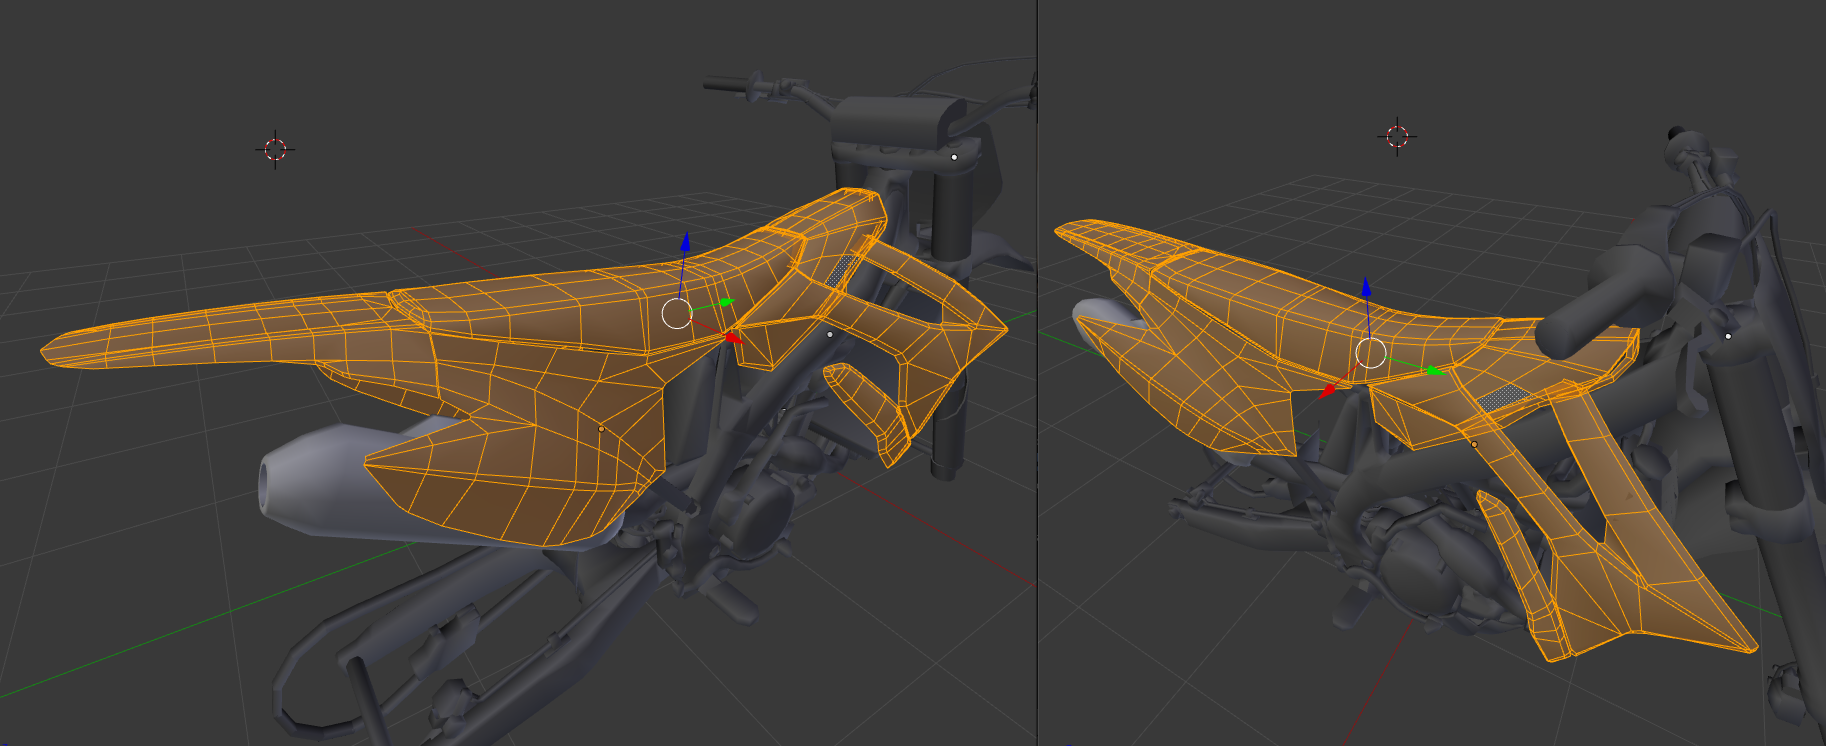Click the gray dotted vent patch in the right viewport
1826x746 pixels.
(1503, 396)
